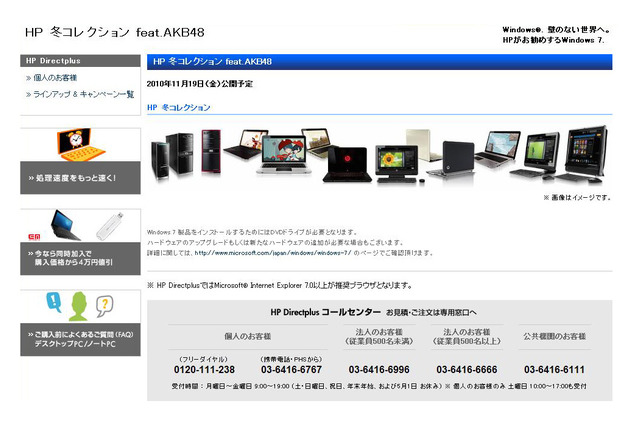Click the blue HP 冬コレクション feat.AKB48 heading bar
This screenshot has width=640, height=426.
pos(379,61)
